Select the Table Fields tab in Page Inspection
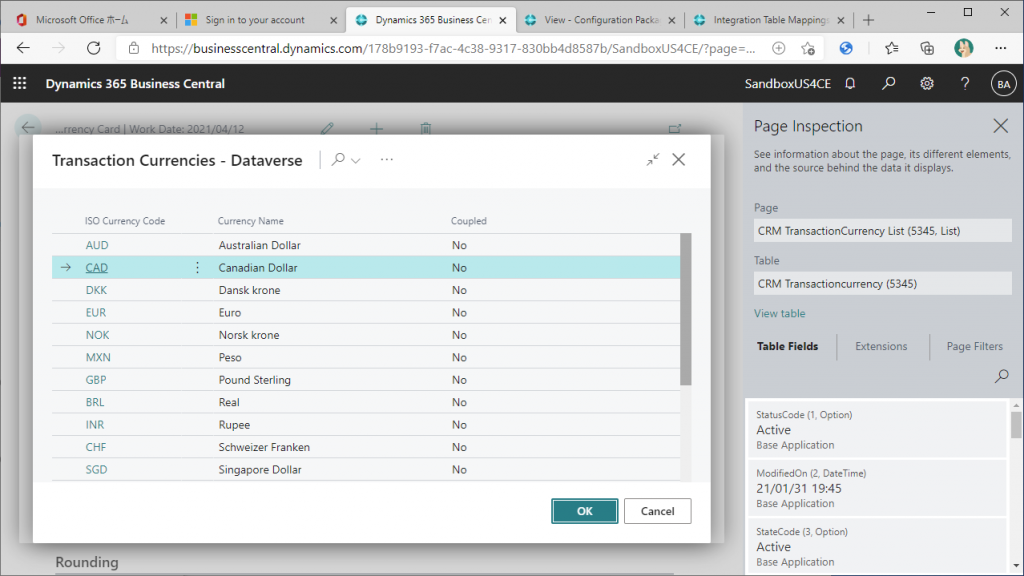 (x=787, y=346)
